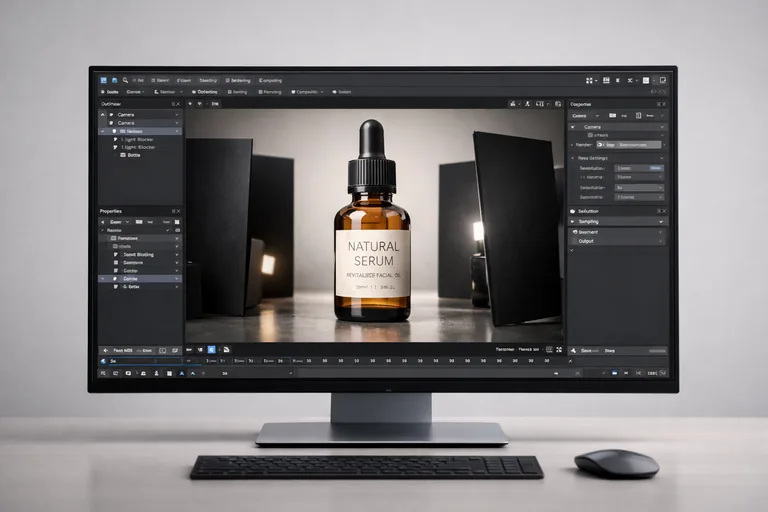768x512 pixels.
Task: Click the blue app logo icon in top toolbar
Action: click(103, 80)
